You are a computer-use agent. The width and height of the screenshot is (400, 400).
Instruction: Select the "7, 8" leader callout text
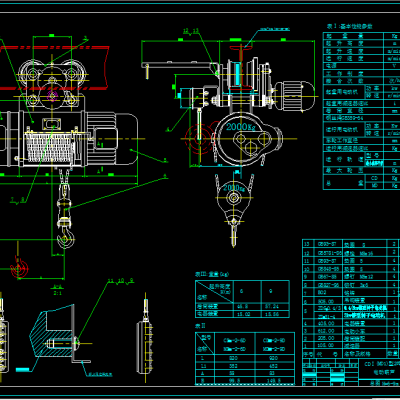[x=18, y=200]
